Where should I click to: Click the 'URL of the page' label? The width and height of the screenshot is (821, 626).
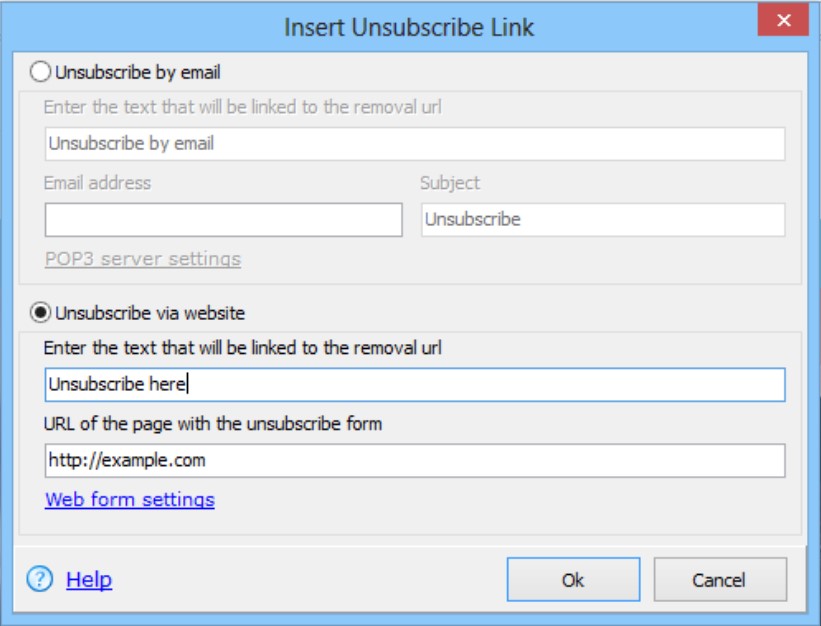(213, 423)
